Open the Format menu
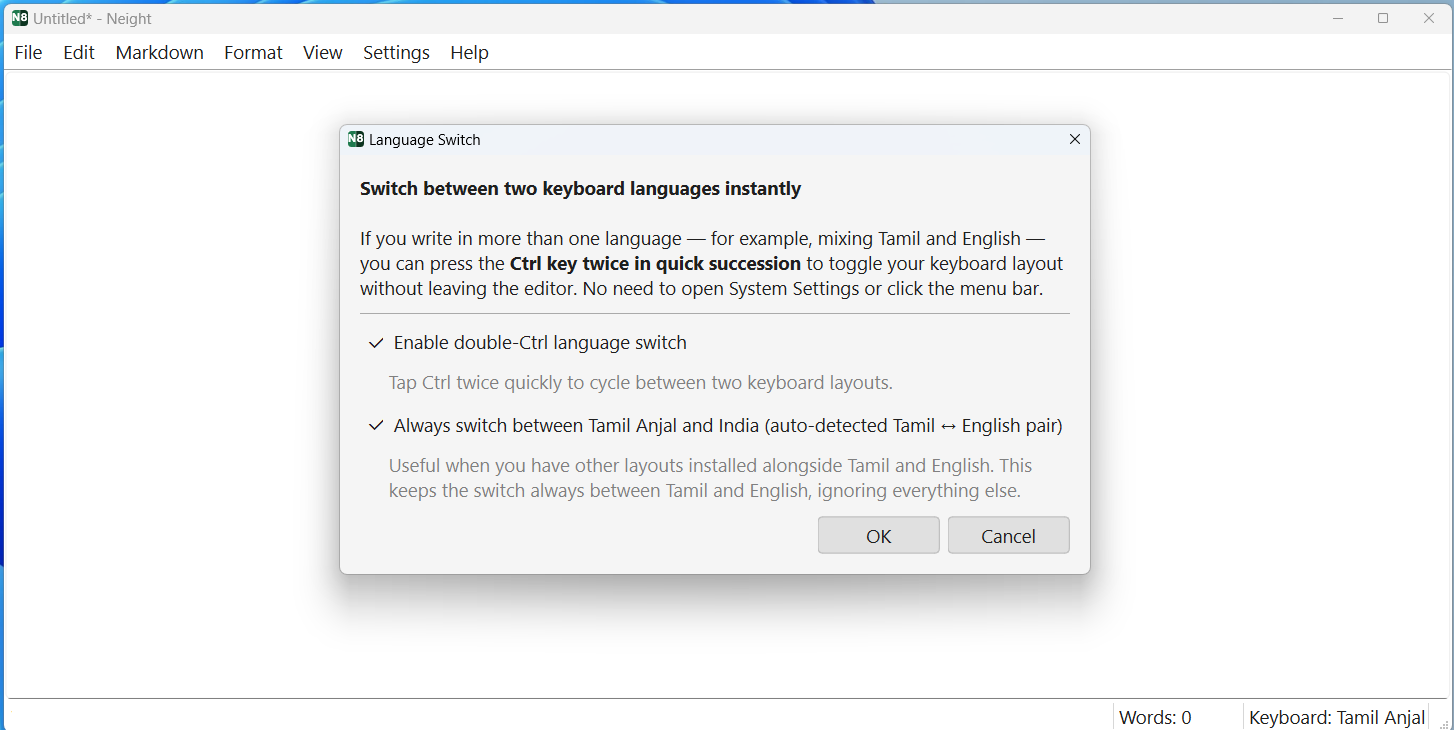 pos(253,53)
